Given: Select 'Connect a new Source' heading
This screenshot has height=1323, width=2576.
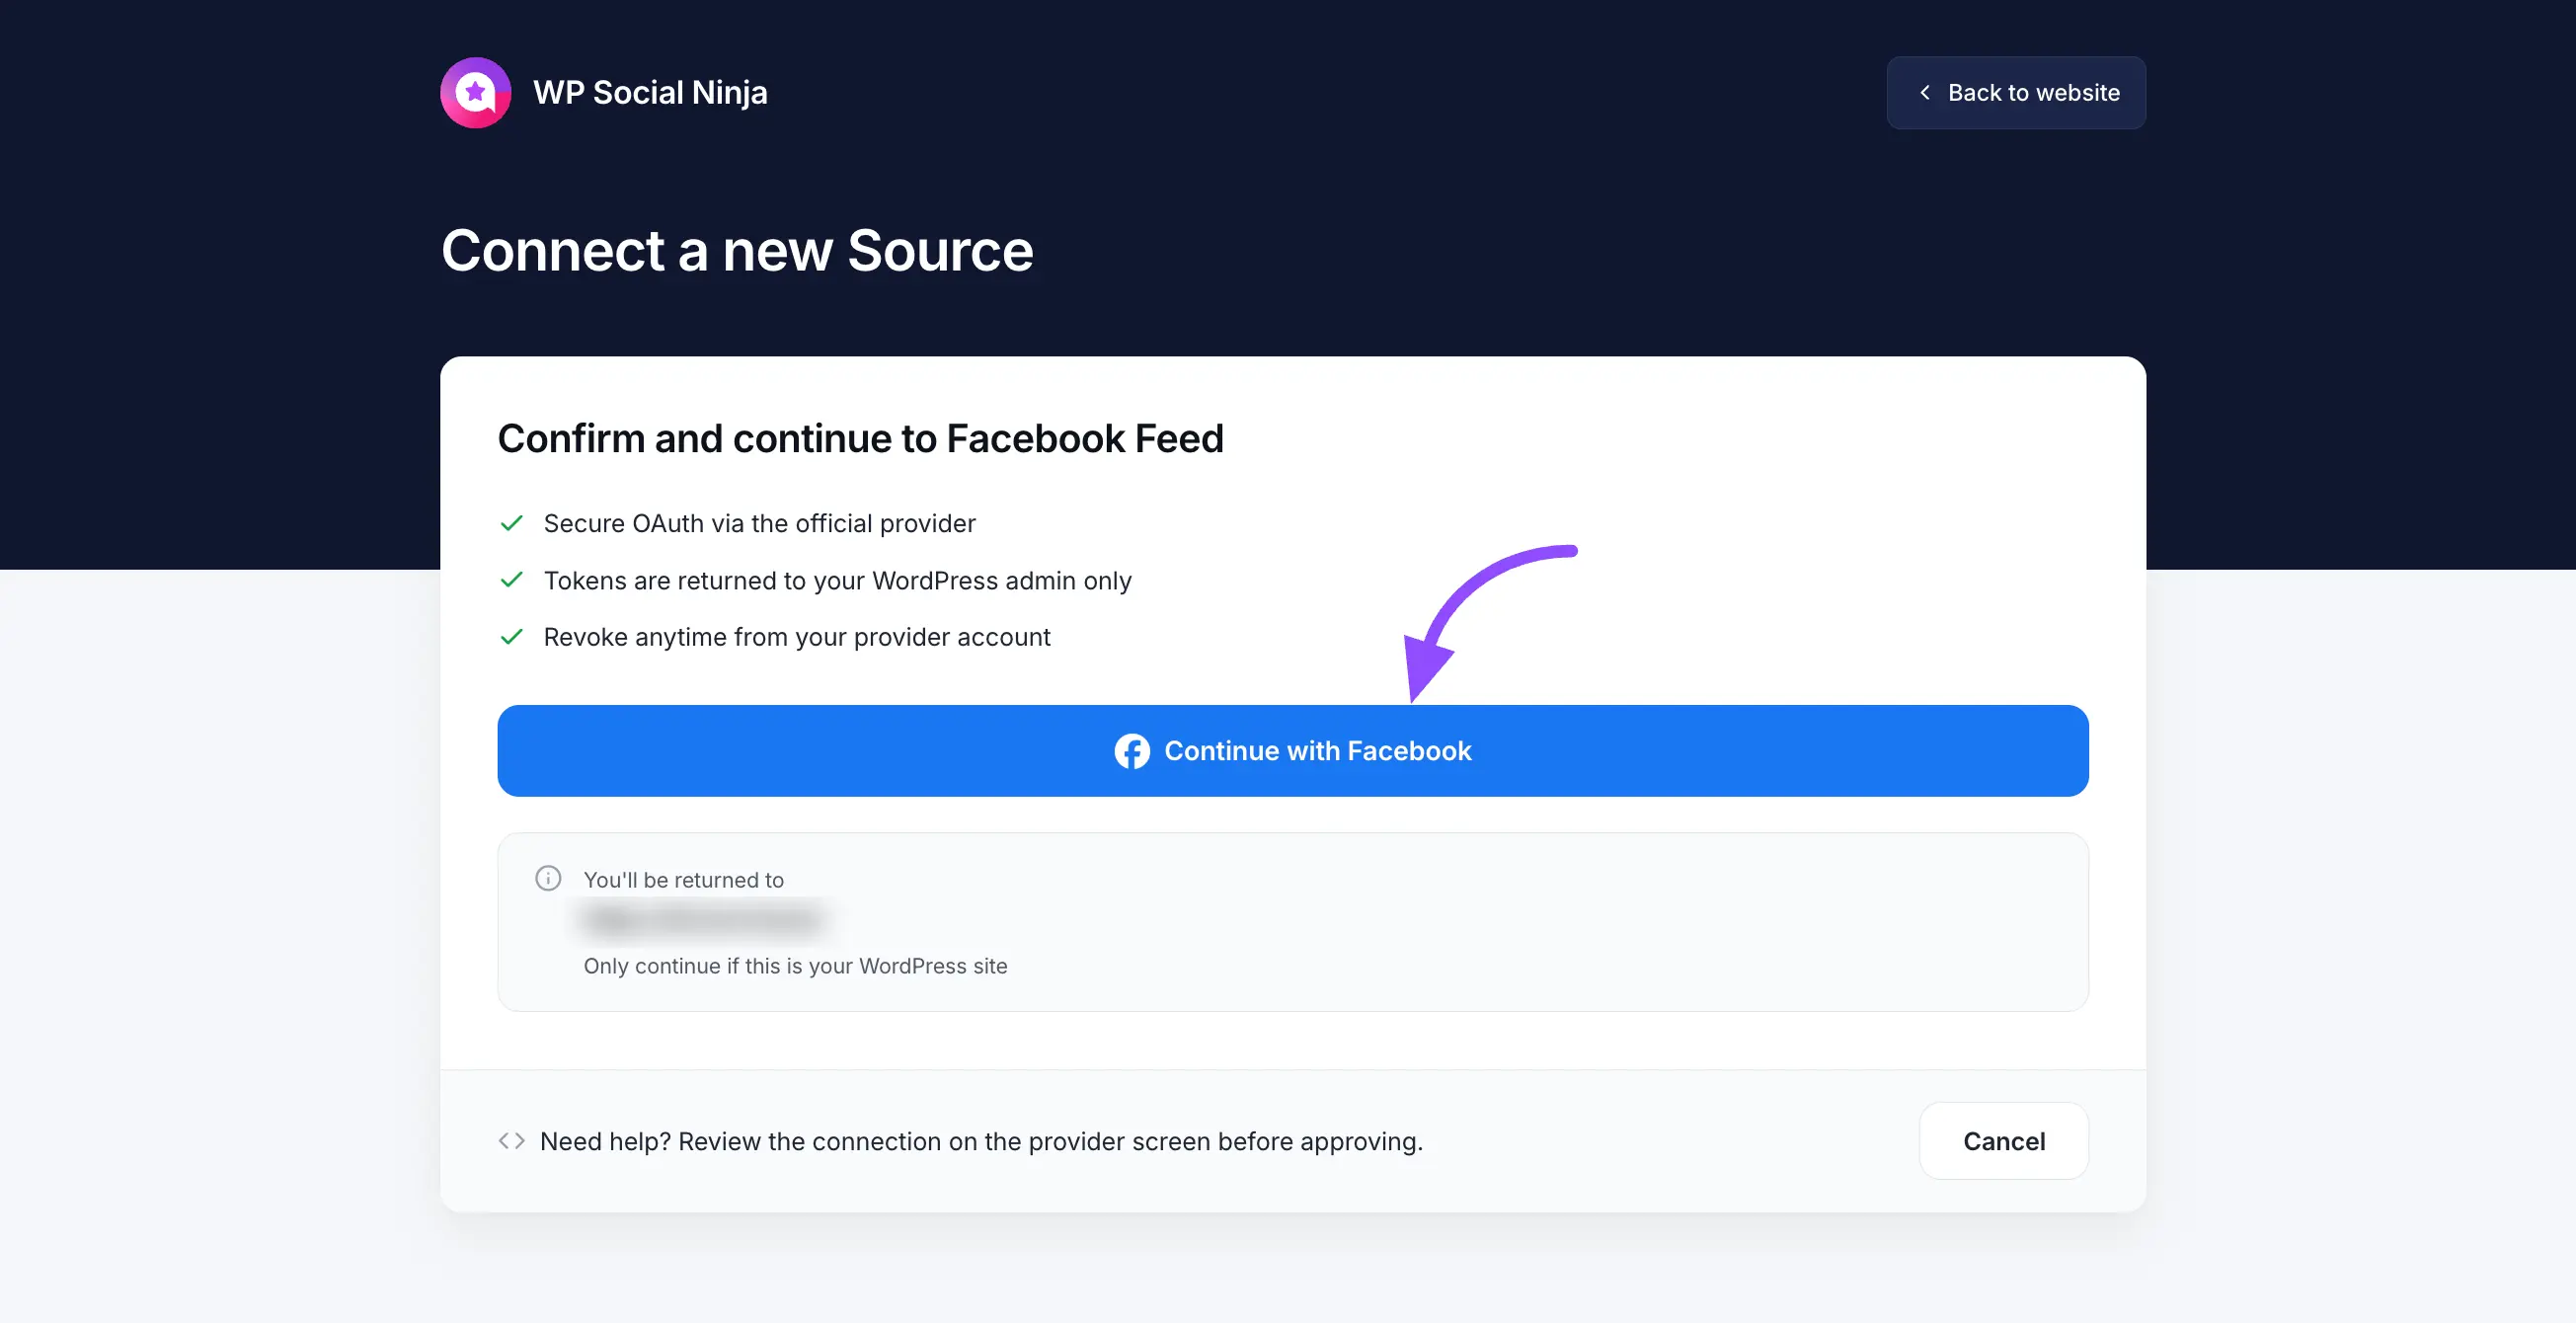Looking at the screenshot, I should point(737,250).
